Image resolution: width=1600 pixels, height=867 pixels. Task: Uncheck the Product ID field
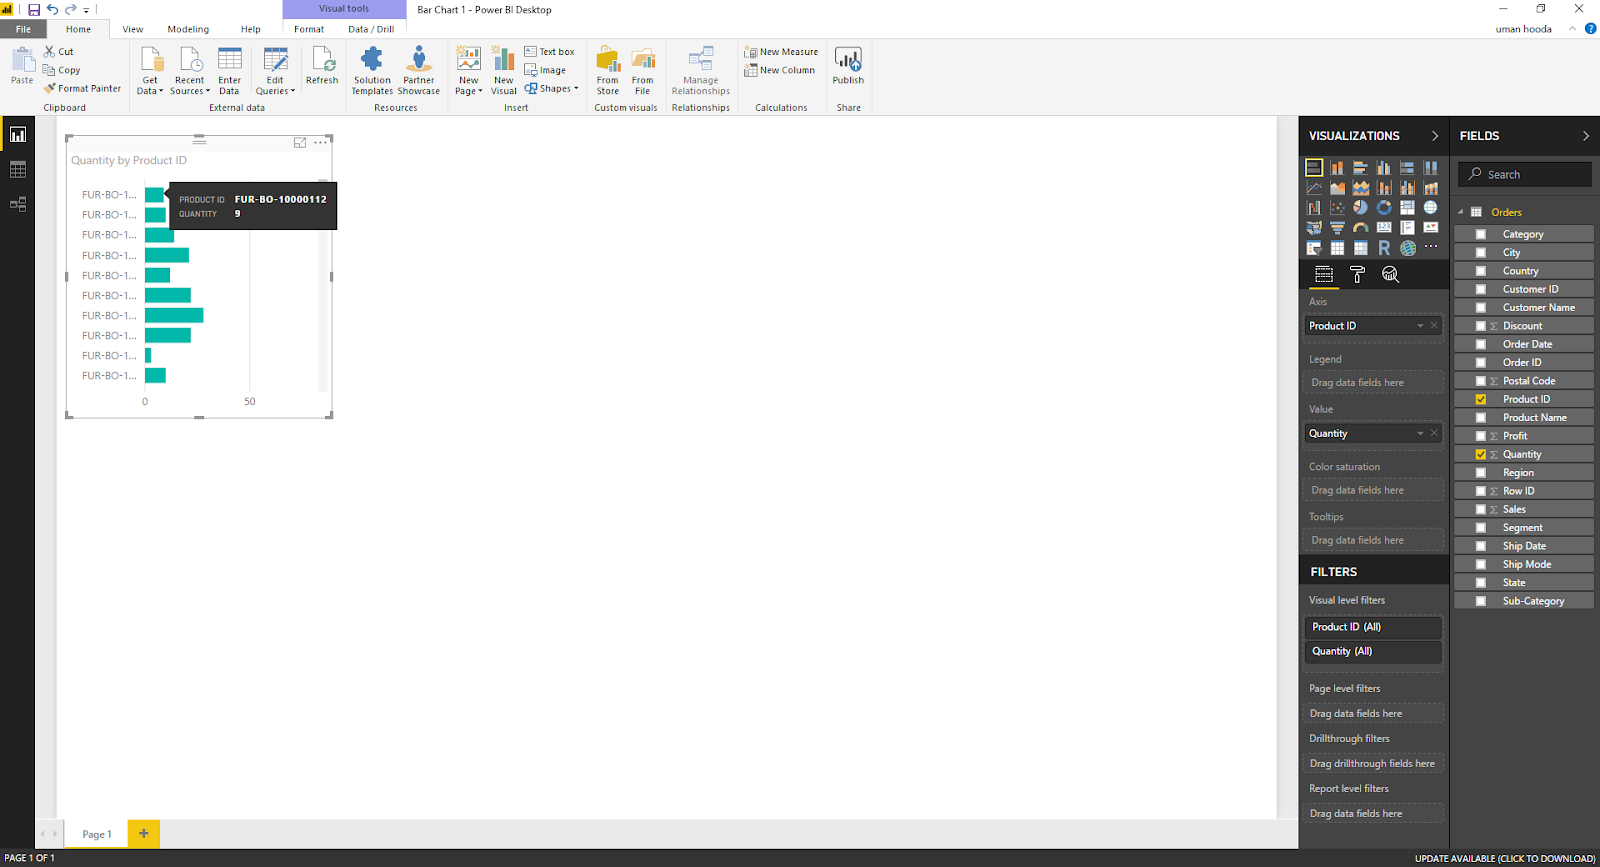[x=1481, y=399]
